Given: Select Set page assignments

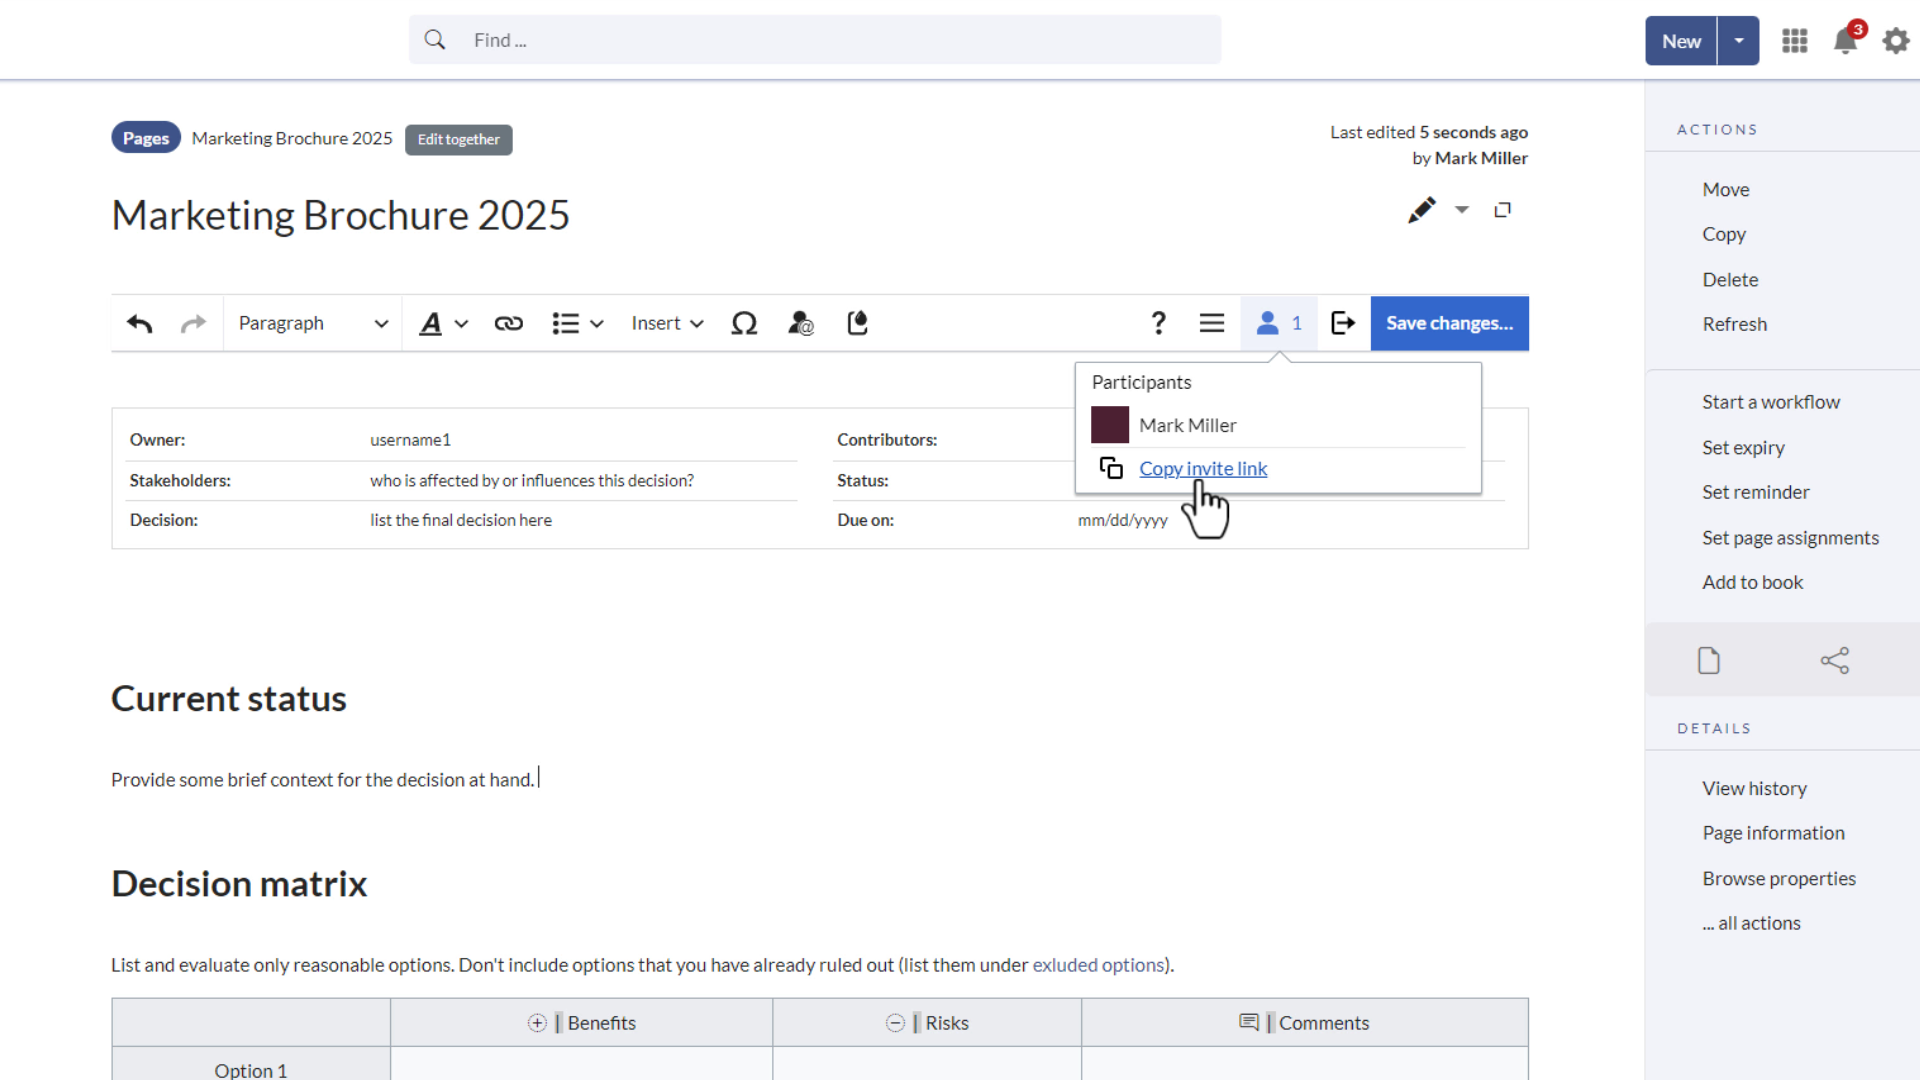Looking at the screenshot, I should (x=1790, y=537).
